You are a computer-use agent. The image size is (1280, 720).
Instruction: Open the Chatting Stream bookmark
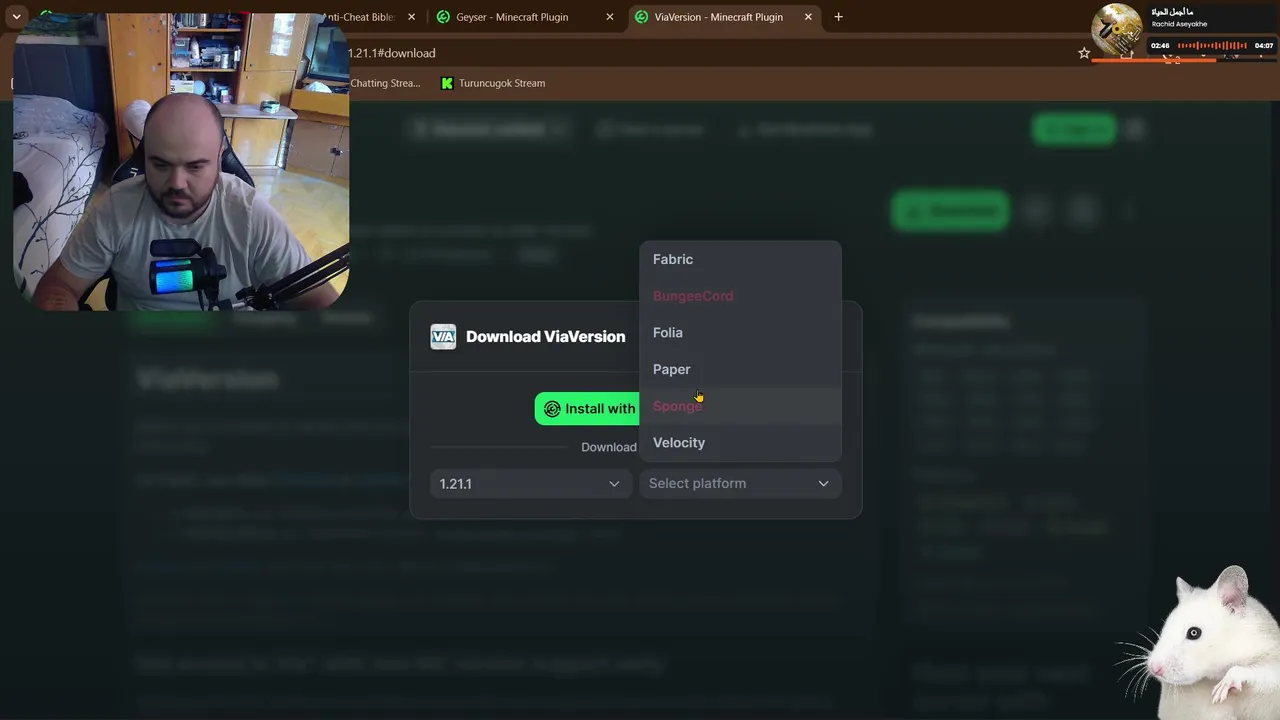pyautogui.click(x=385, y=83)
